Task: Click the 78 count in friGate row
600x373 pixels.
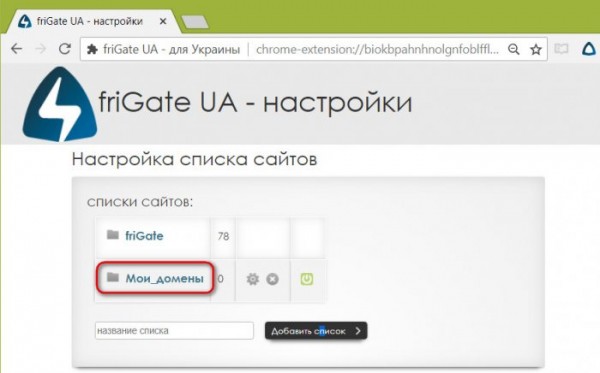Action: 223,236
